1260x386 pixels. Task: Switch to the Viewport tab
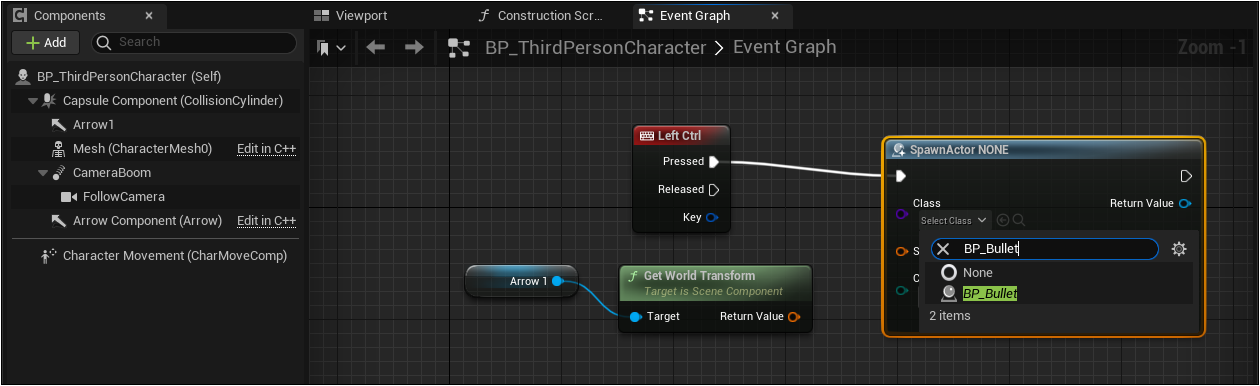click(351, 16)
